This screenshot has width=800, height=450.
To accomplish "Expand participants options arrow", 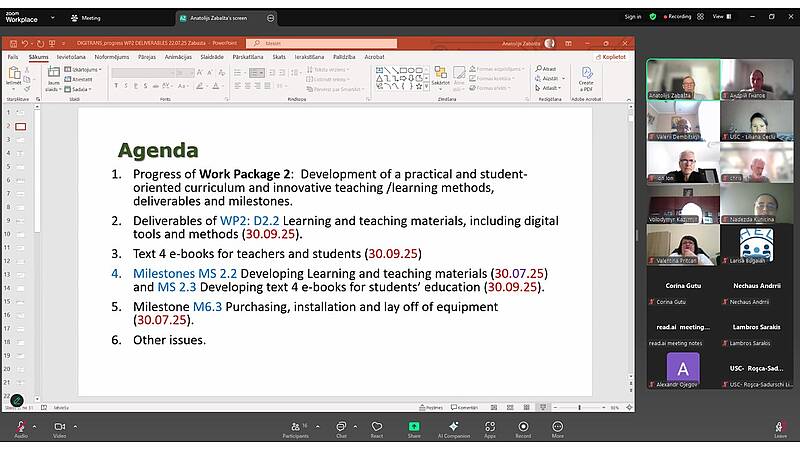I will coord(317,427).
